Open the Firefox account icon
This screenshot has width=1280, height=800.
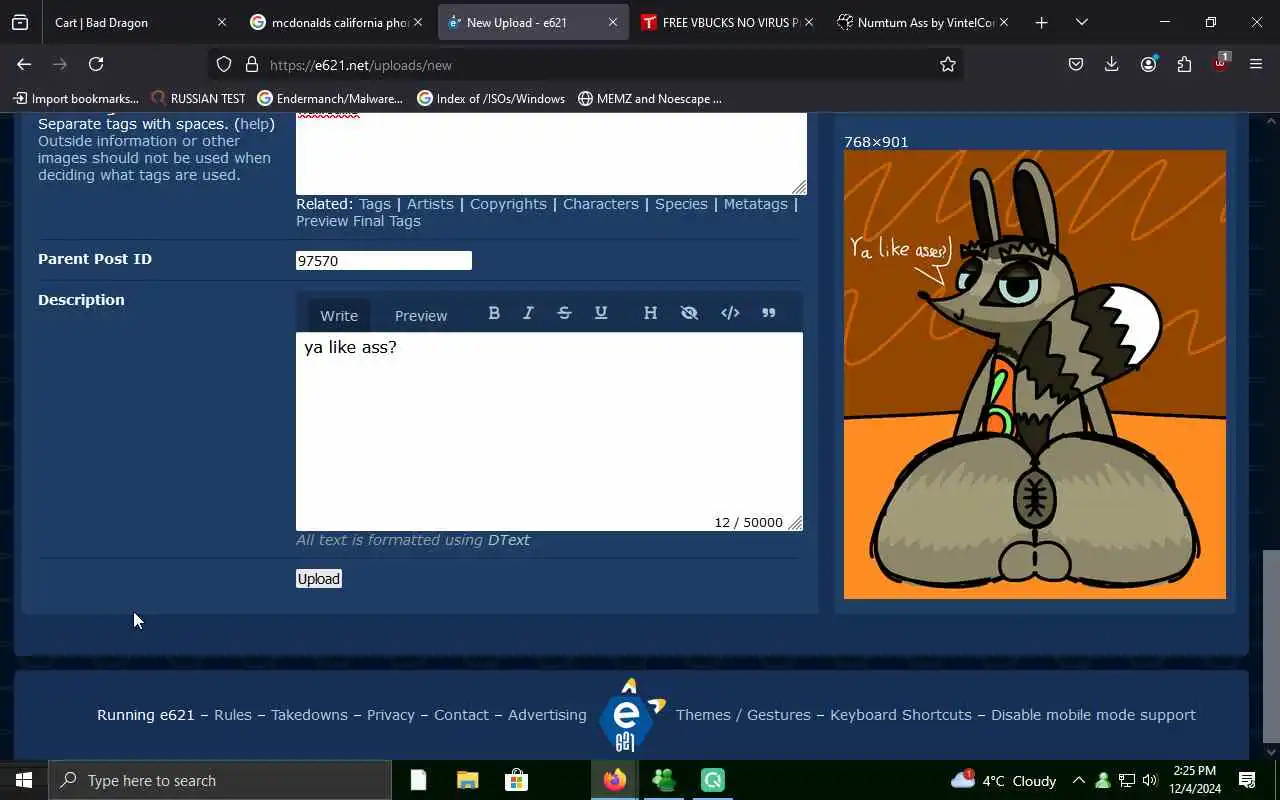click(1148, 64)
